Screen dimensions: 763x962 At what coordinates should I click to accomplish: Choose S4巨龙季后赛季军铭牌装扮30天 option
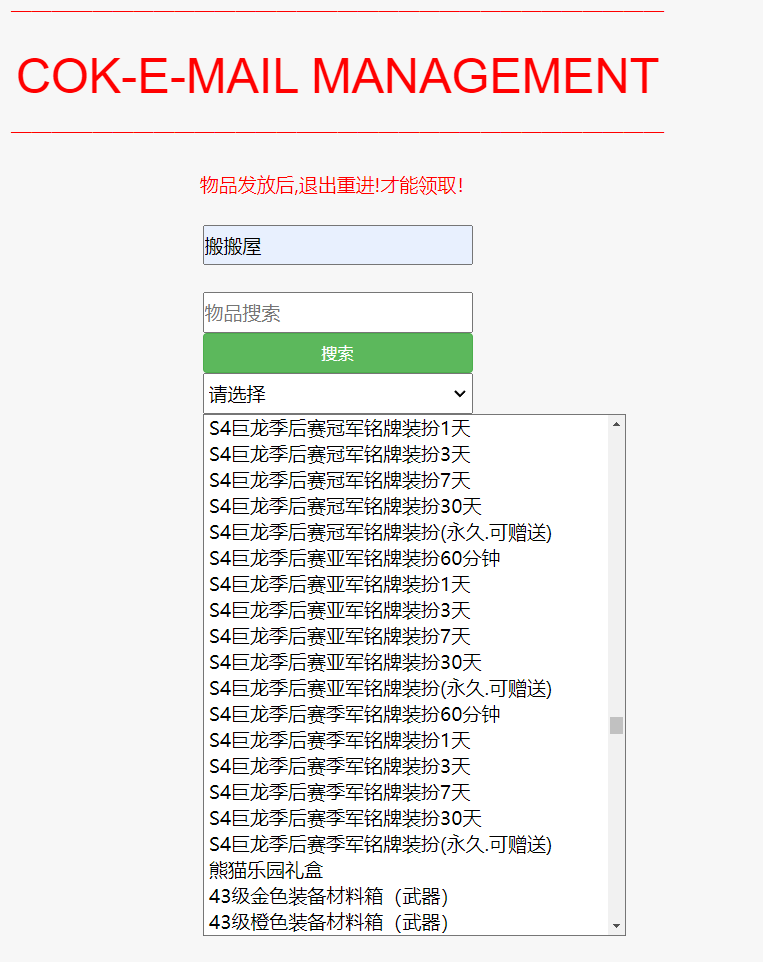(x=345, y=819)
